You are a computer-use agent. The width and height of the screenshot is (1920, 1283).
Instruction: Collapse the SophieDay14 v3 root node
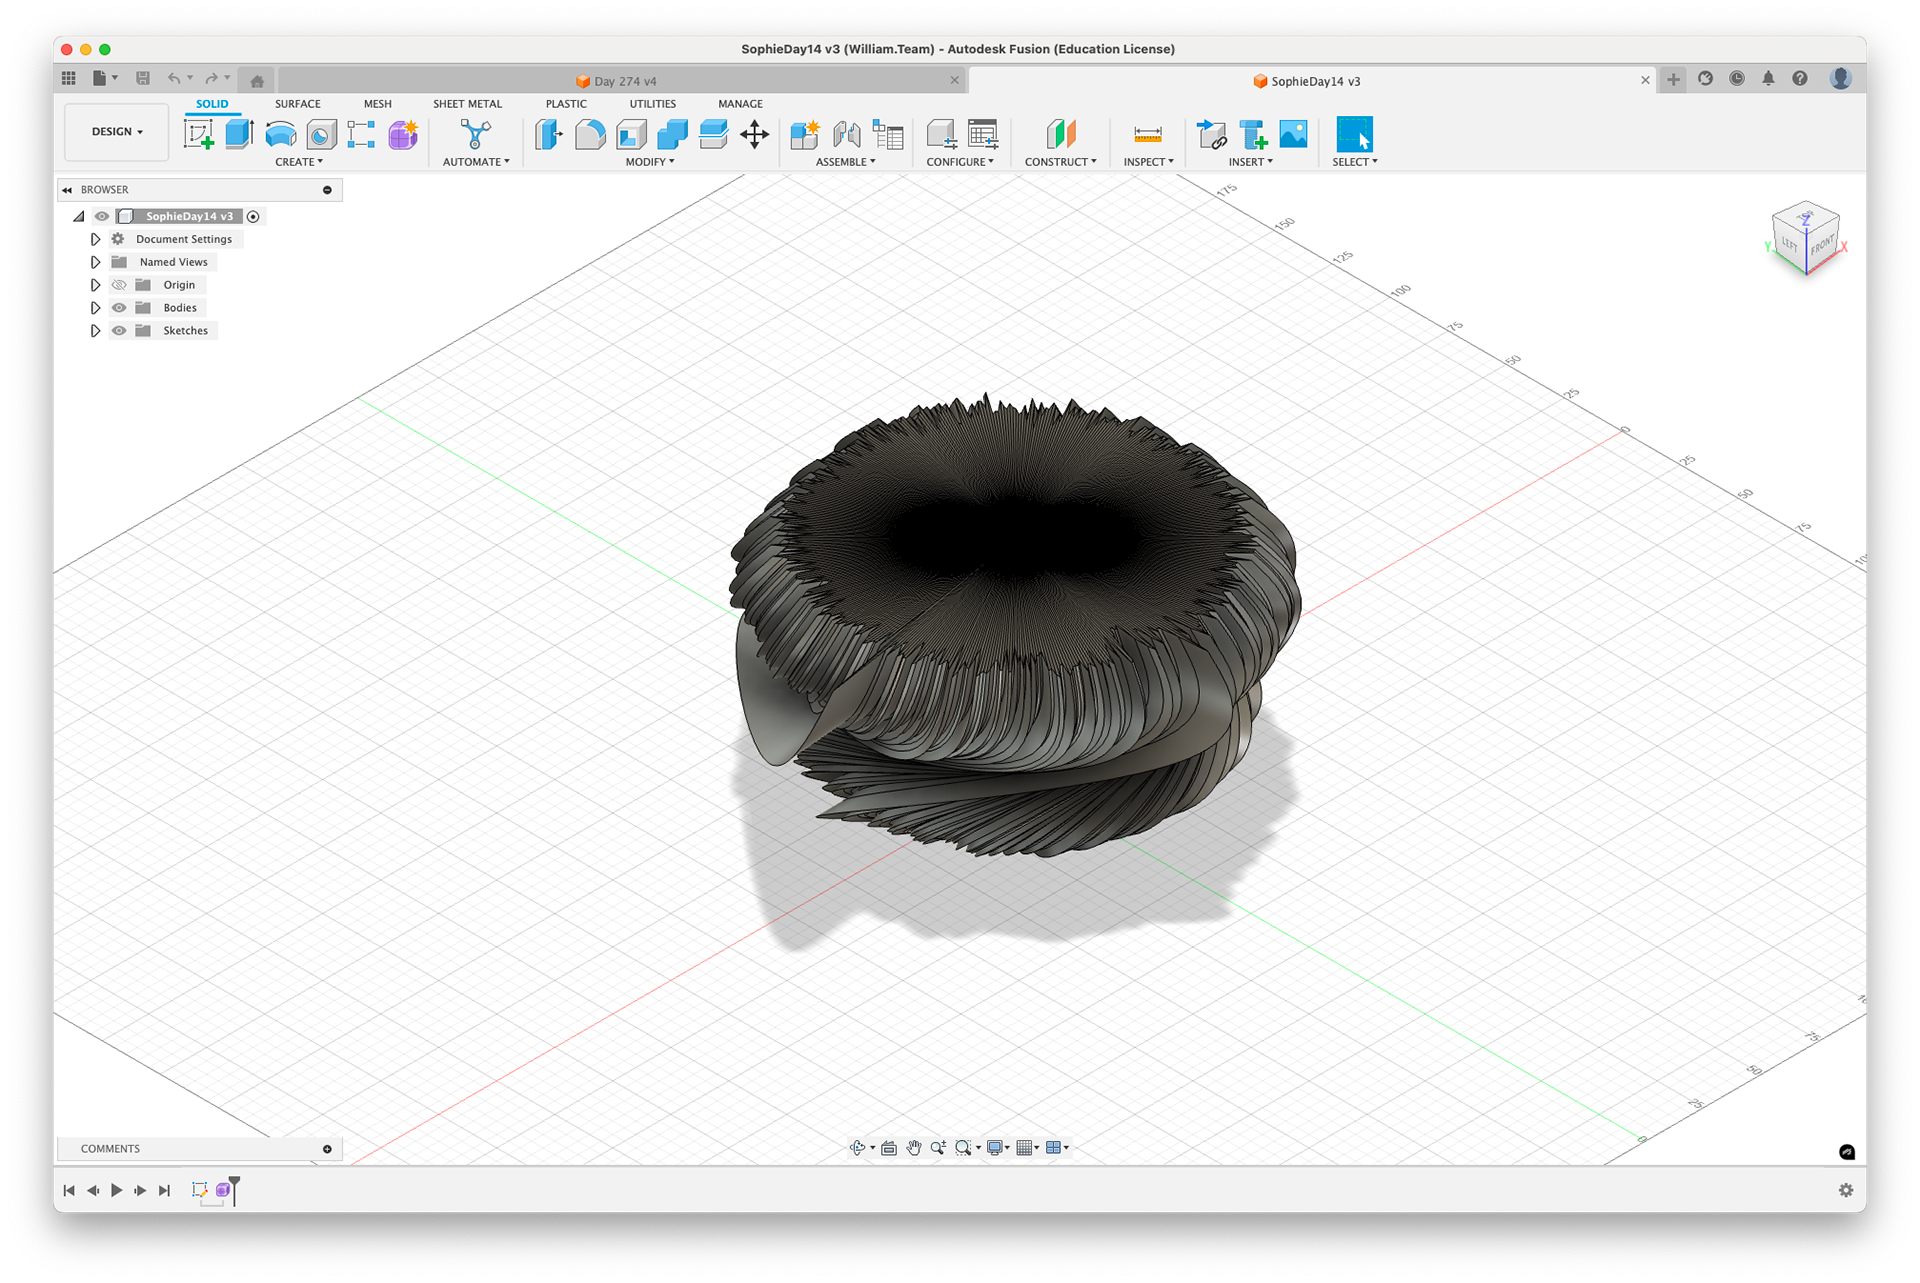point(79,216)
